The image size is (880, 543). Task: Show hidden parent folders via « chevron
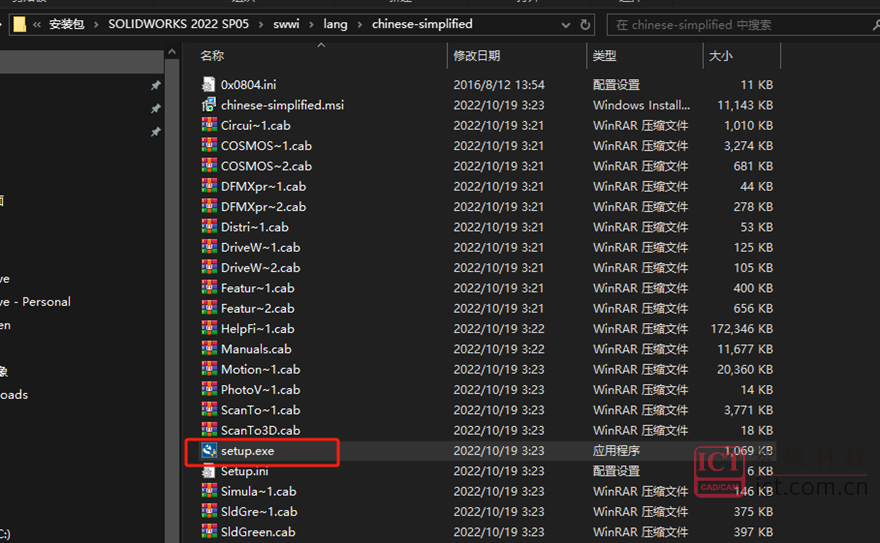click(37, 25)
